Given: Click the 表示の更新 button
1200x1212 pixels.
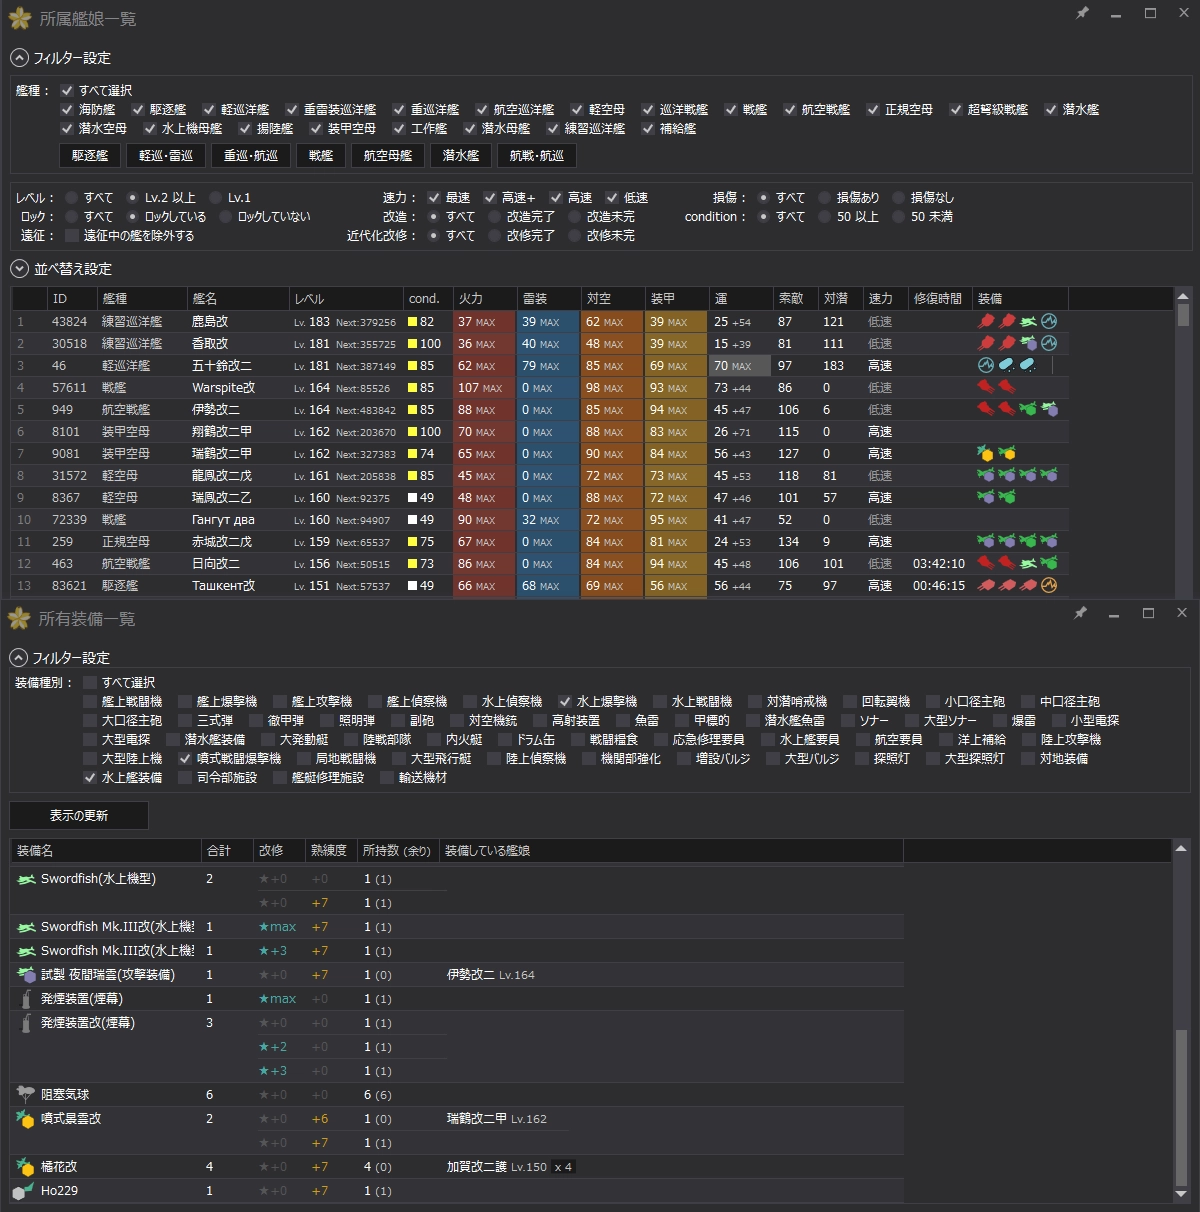Looking at the screenshot, I should click(x=79, y=816).
